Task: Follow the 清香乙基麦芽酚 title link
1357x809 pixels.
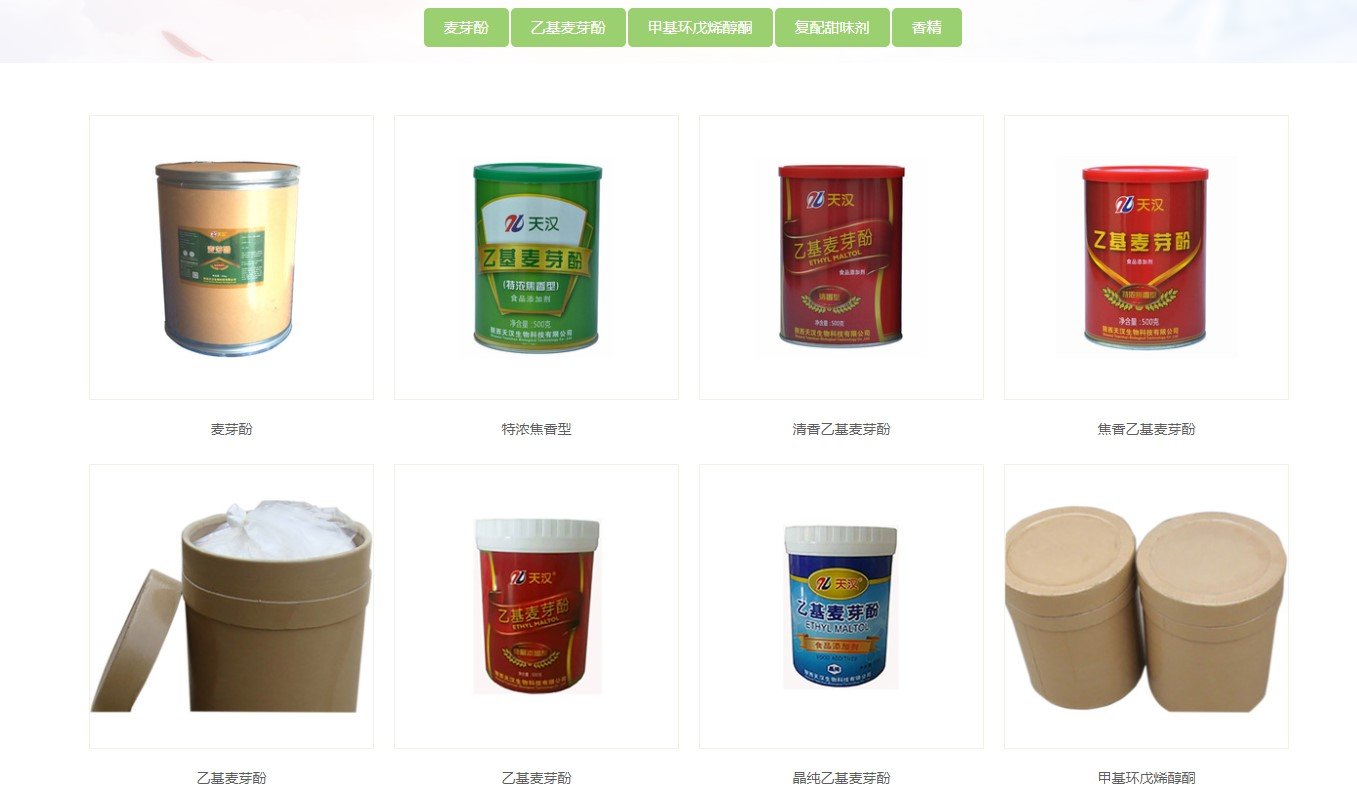Action: (x=841, y=429)
